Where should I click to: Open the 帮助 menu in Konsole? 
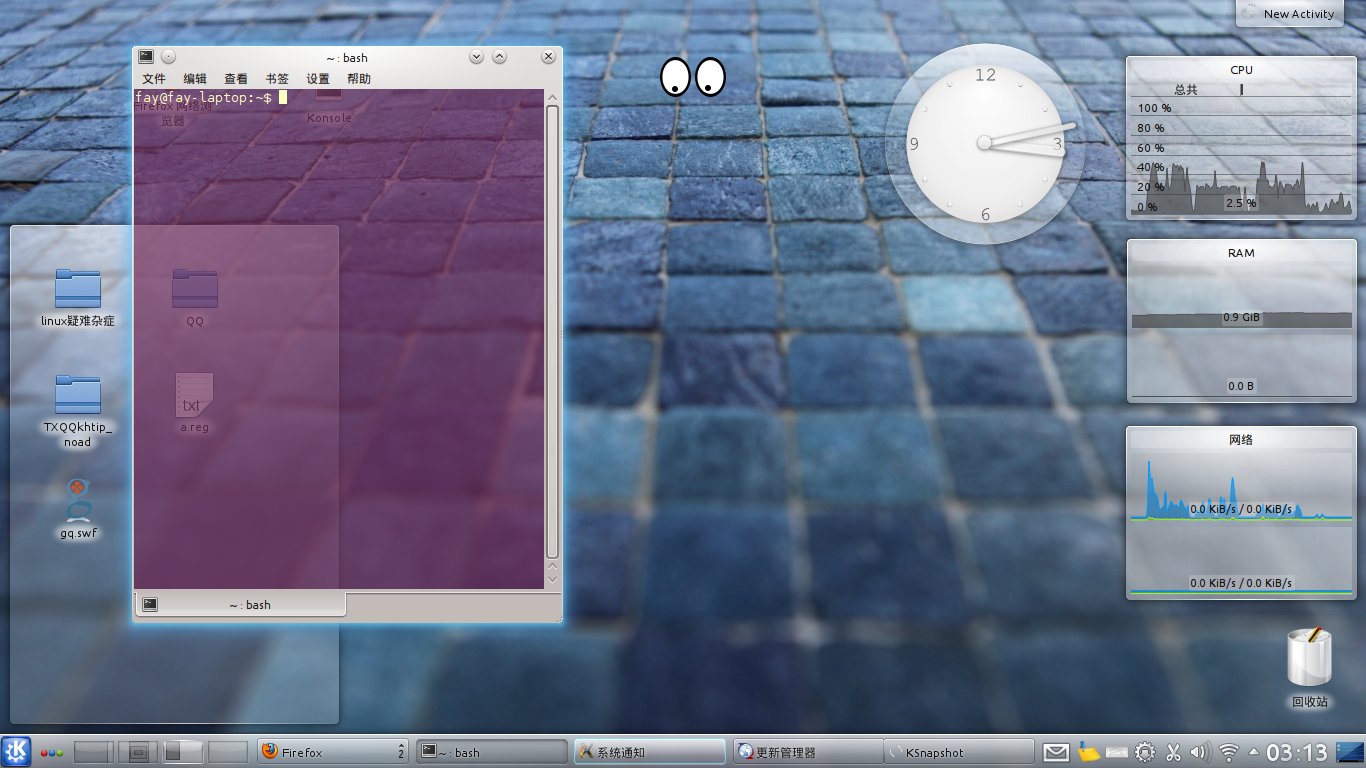359,79
